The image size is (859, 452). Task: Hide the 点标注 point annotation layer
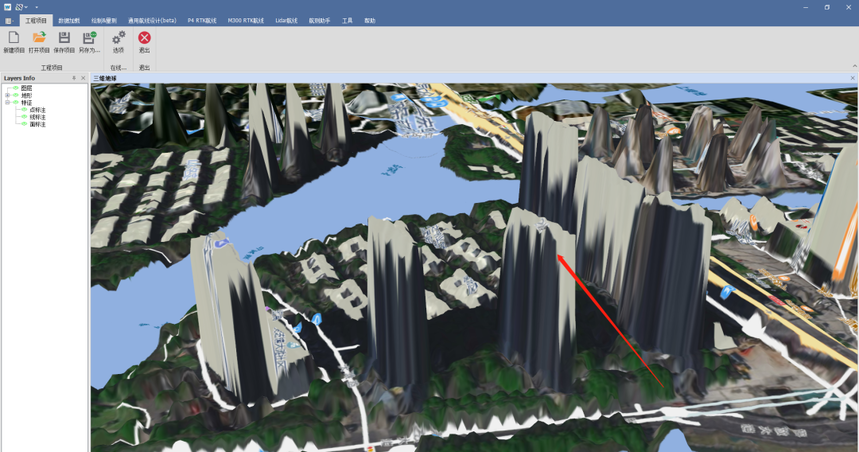pyautogui.click(x=24, y=110)
